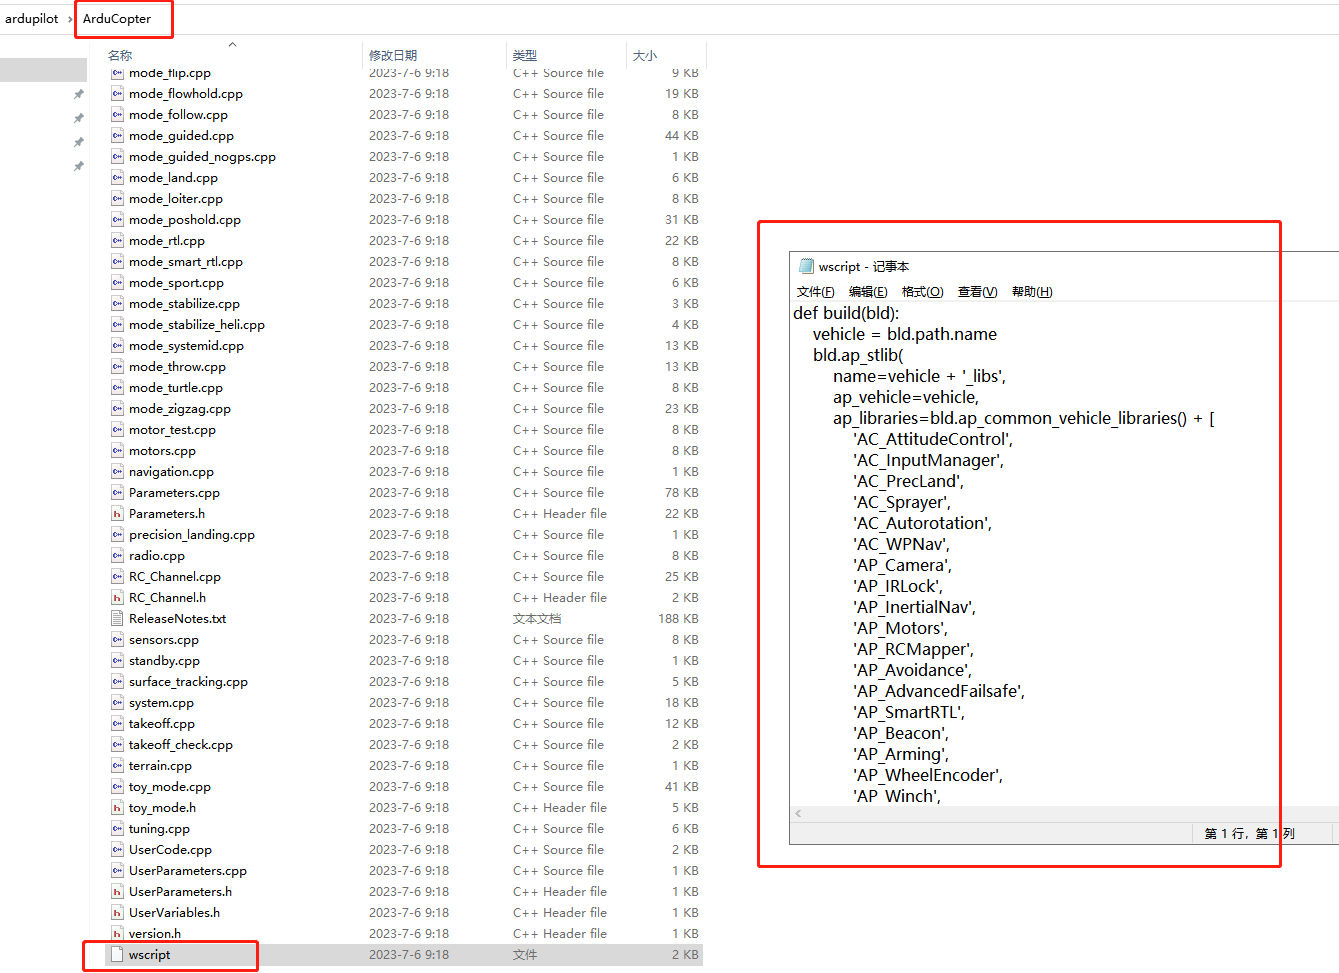Click ArduCopter in the breadcrumb path
Screen dimensions: 1339x973
coord(117,19)
